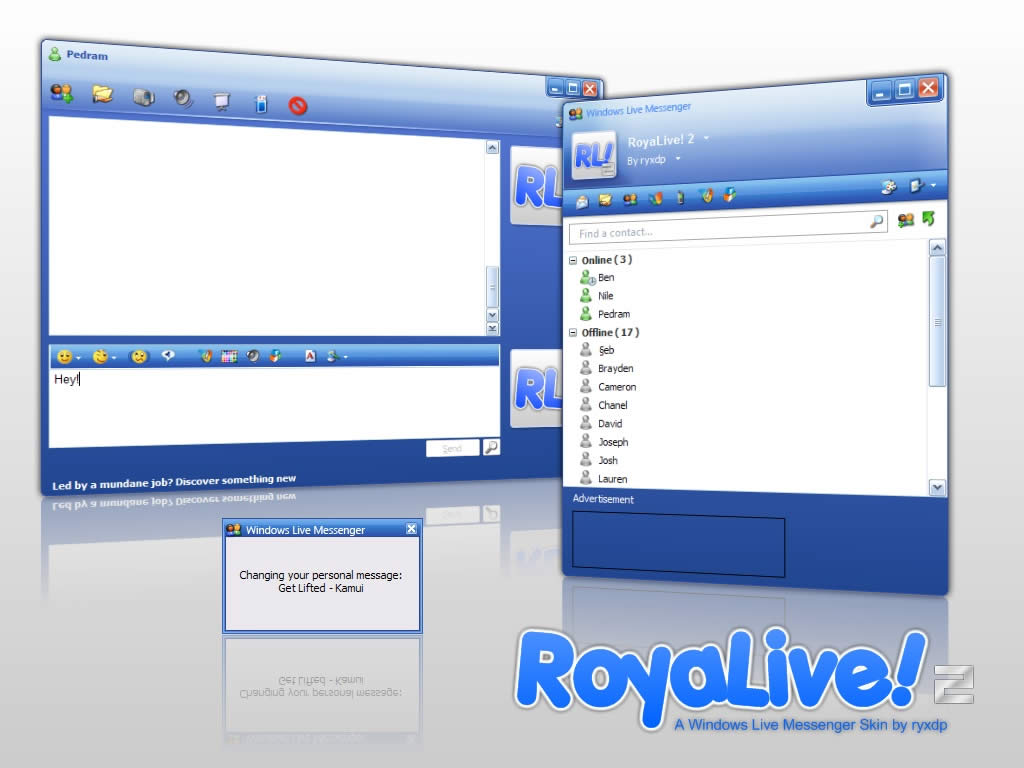Click the contact list scrollbar thumb
The height and width of the screenshot is (768, 1024).
(937, 321)
